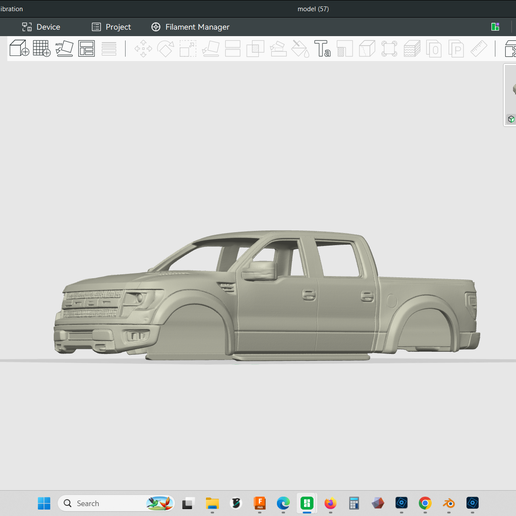Select the support painting brush tool
The image size is (516, 516).
pos(278,49)
